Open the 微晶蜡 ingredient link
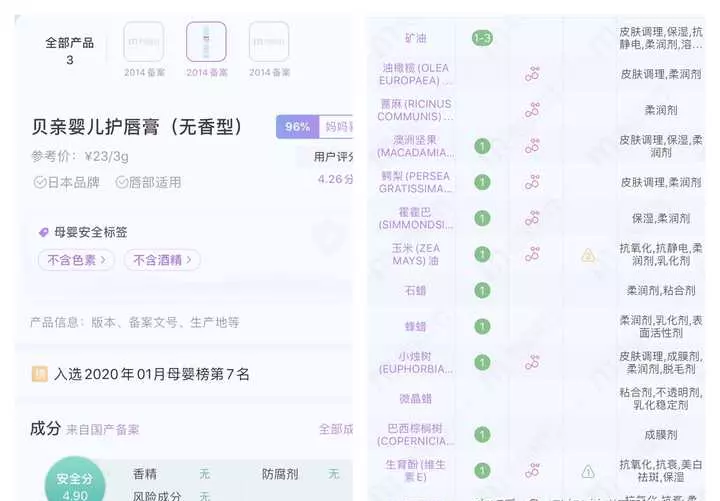This screenshot has height=501, width=720. (x=416, y=399)
